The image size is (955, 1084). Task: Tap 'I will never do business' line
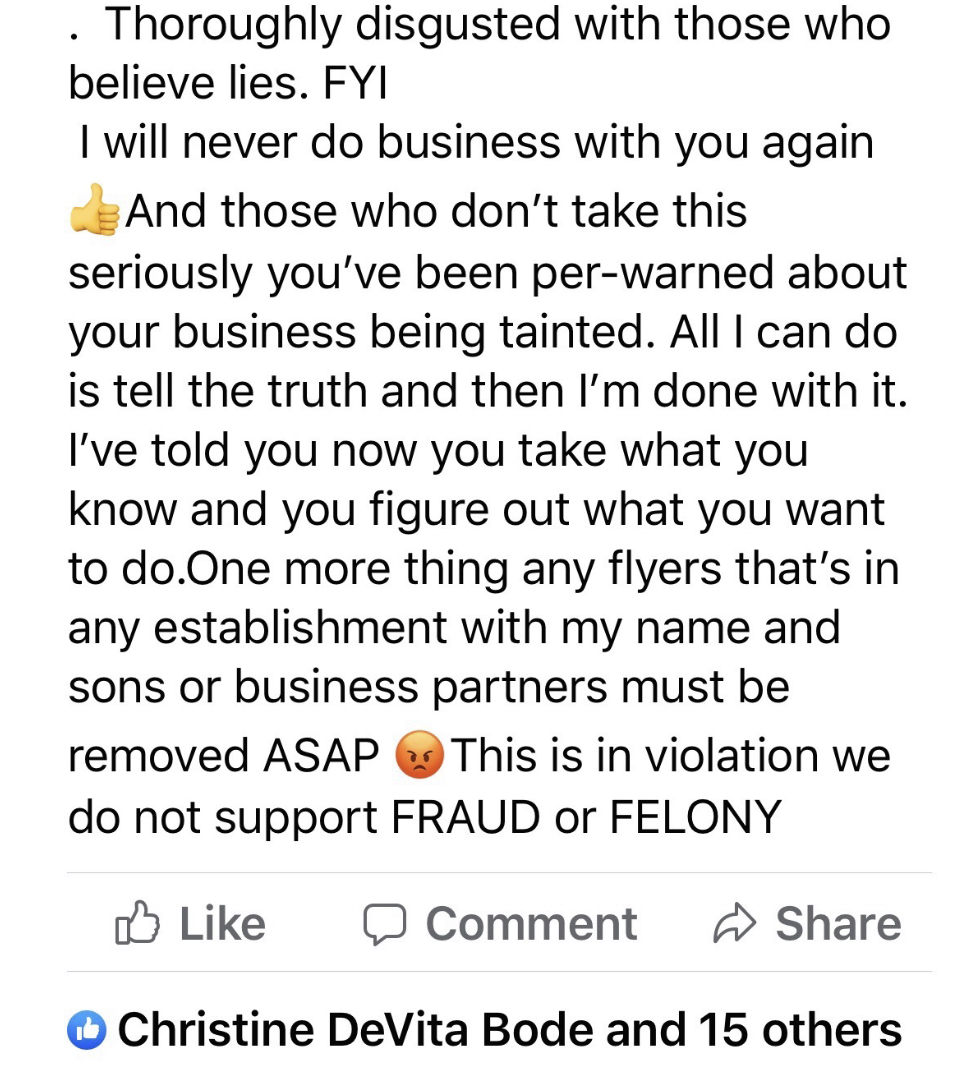(476, 143)
